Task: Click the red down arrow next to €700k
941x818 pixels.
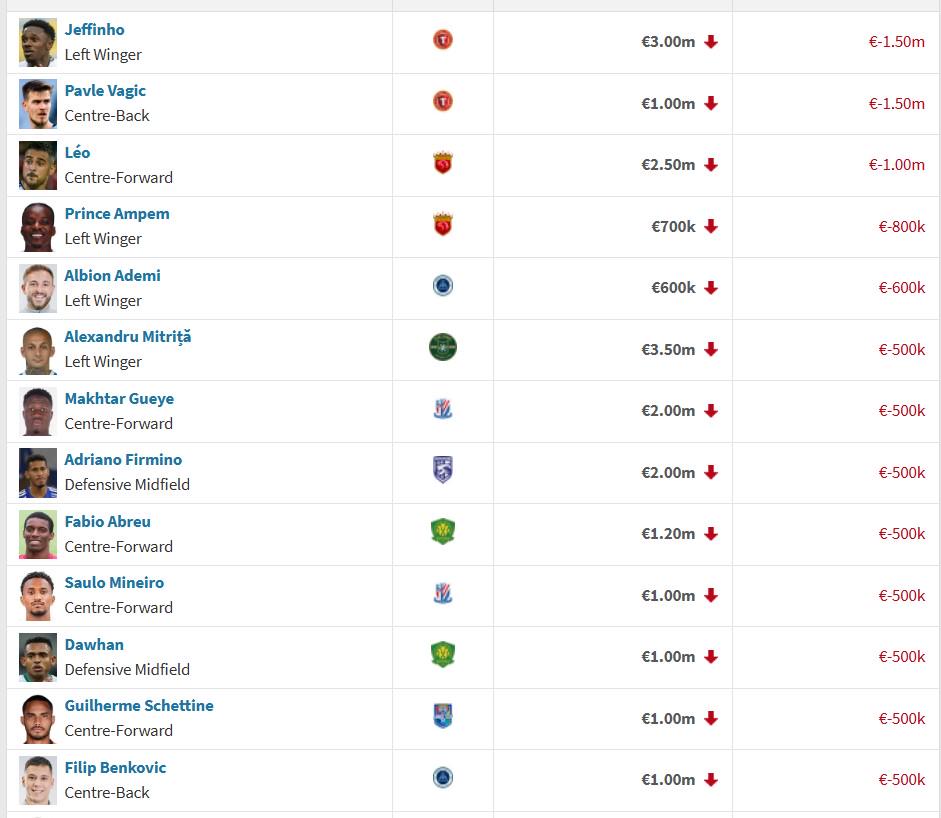Action: [x=711, y=227]
